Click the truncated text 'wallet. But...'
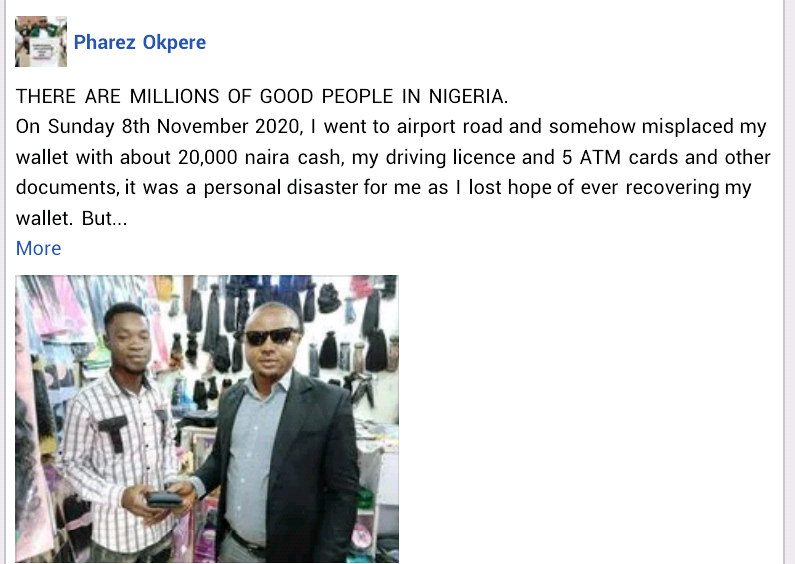 tap(71, 218)
